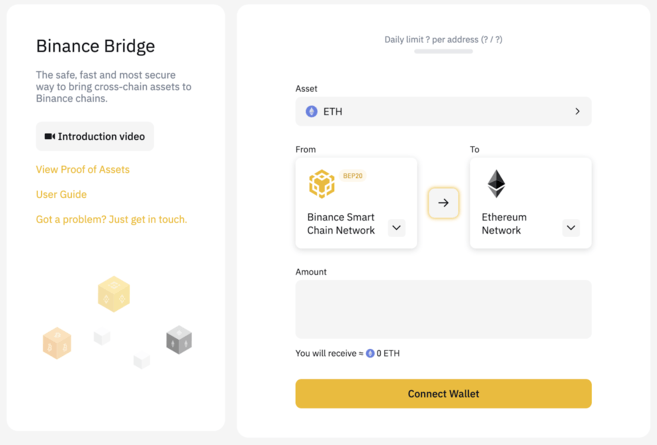
Task: Click the daily limit progress bar
Action: 443,51
